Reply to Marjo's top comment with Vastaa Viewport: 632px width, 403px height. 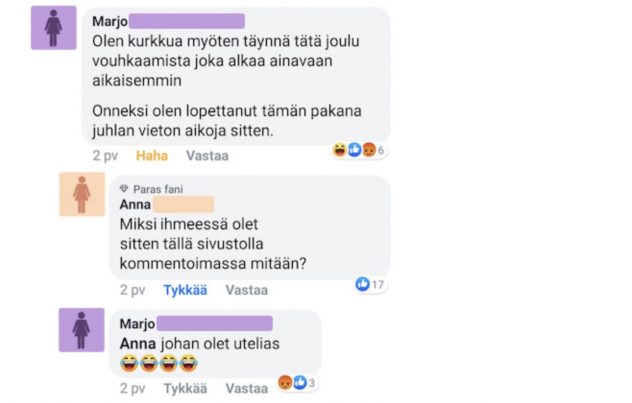click(x=207, y=156)
